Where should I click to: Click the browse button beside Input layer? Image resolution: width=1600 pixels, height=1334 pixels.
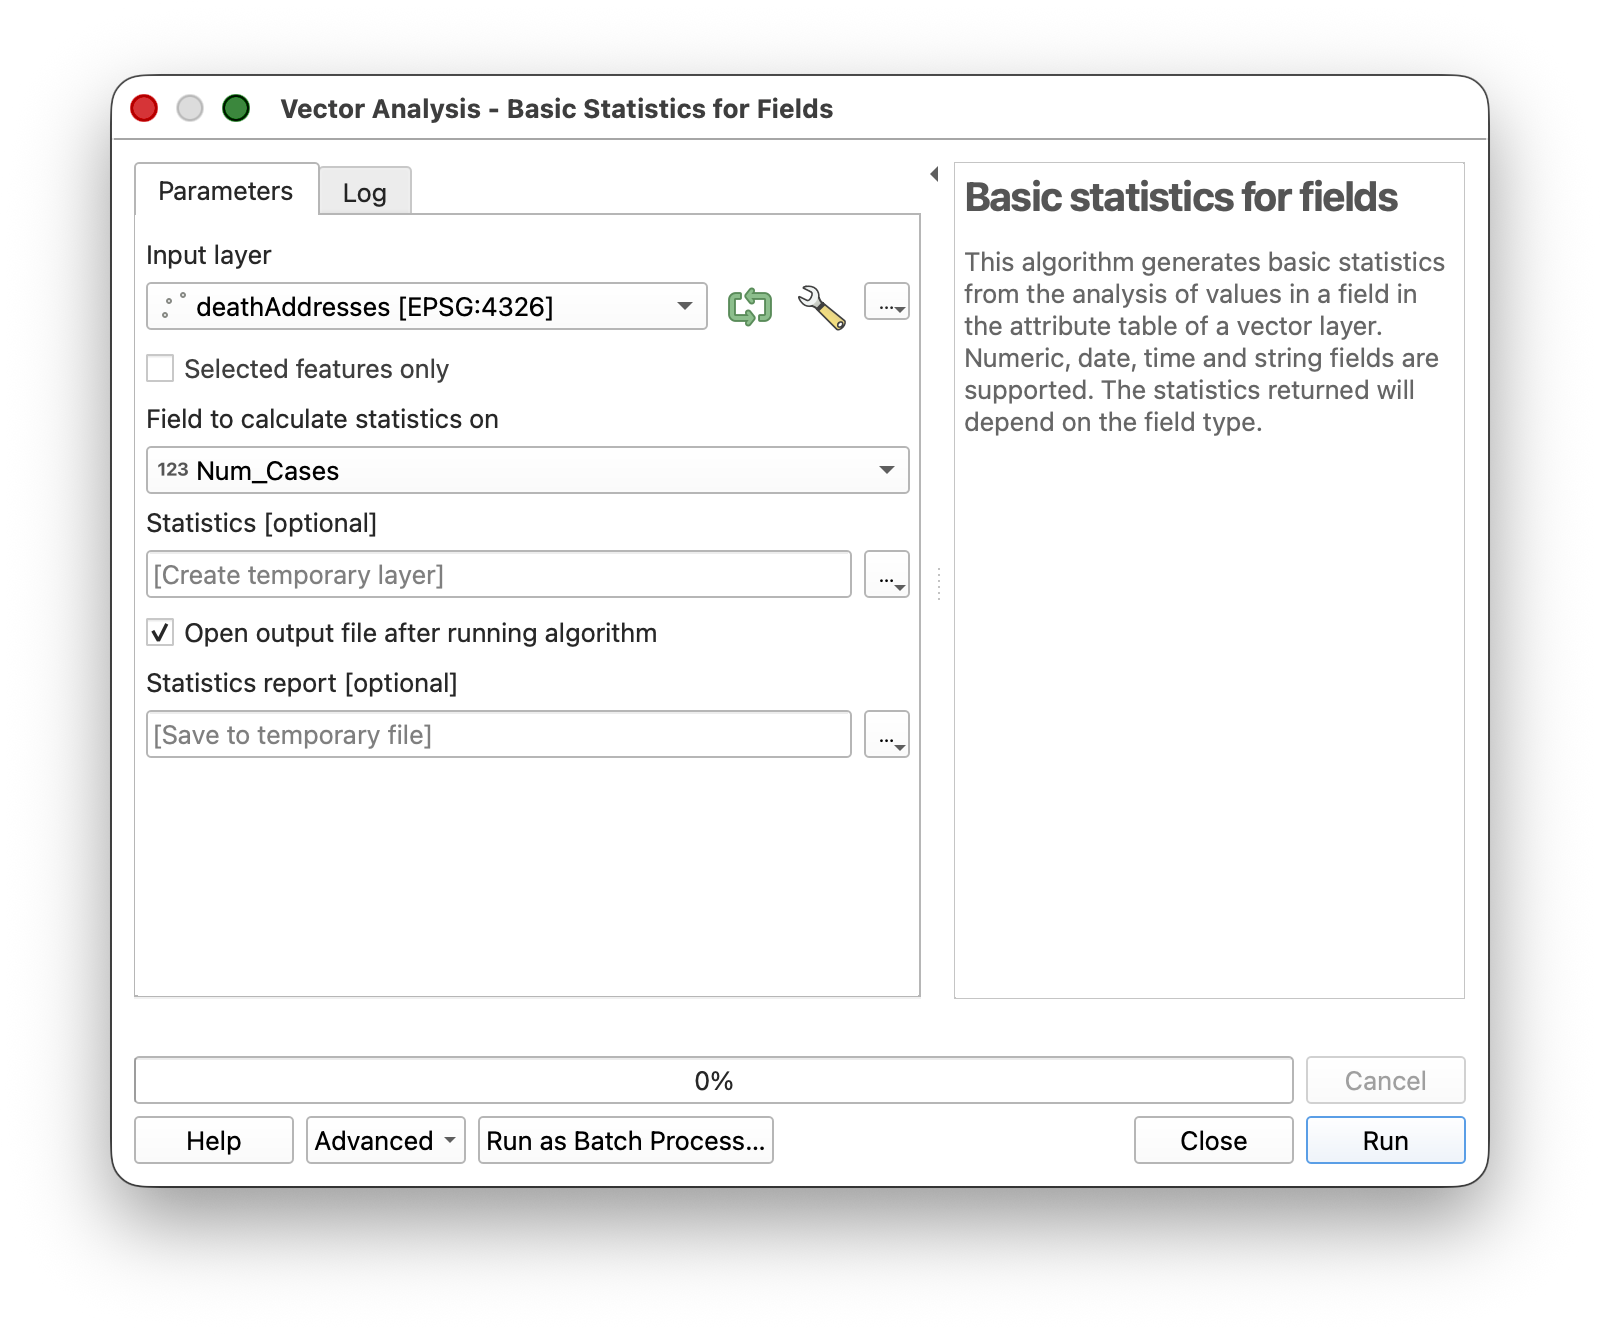click(886, 302)
